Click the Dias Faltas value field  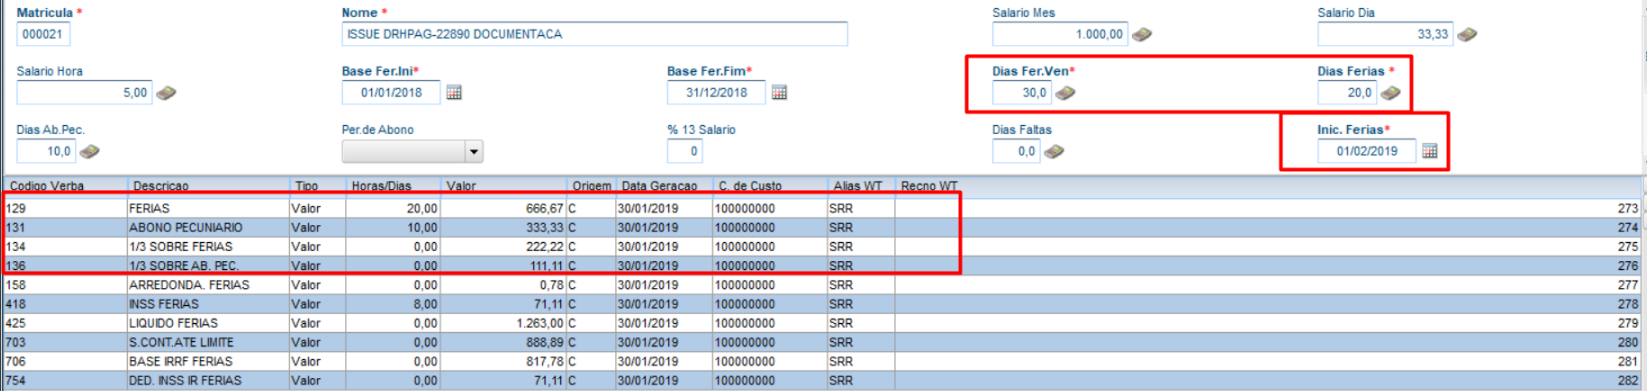point(1016,152)
